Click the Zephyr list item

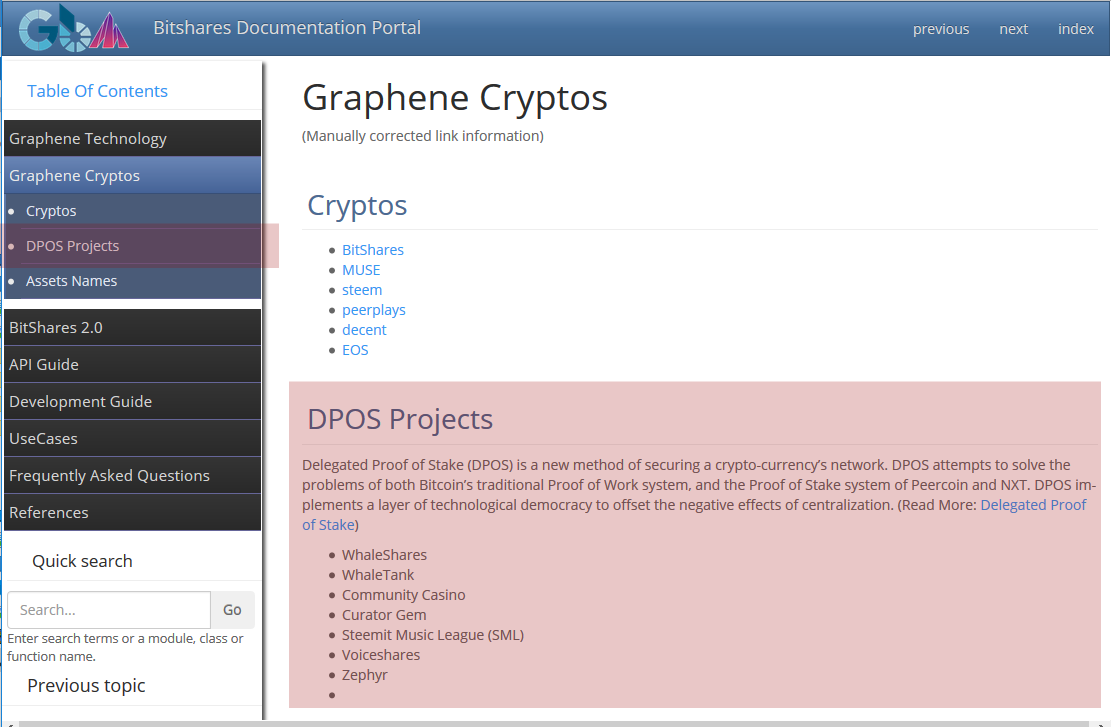coord(364,675)
